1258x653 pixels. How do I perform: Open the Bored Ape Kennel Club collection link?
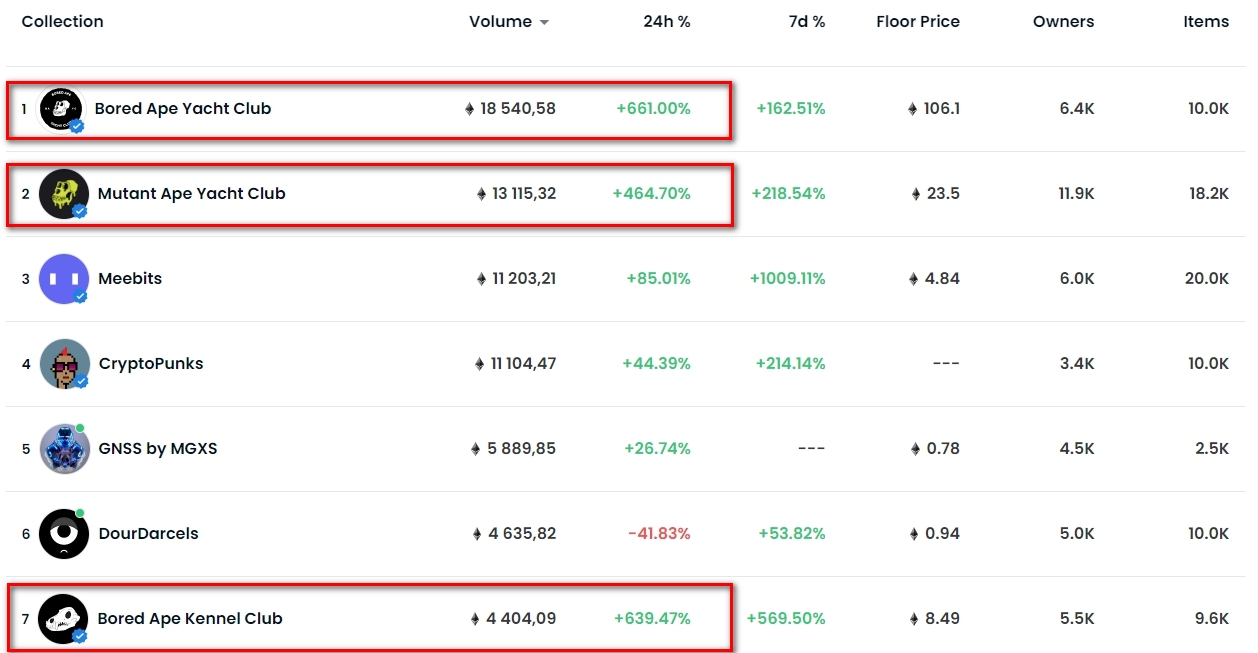[190, 618]
